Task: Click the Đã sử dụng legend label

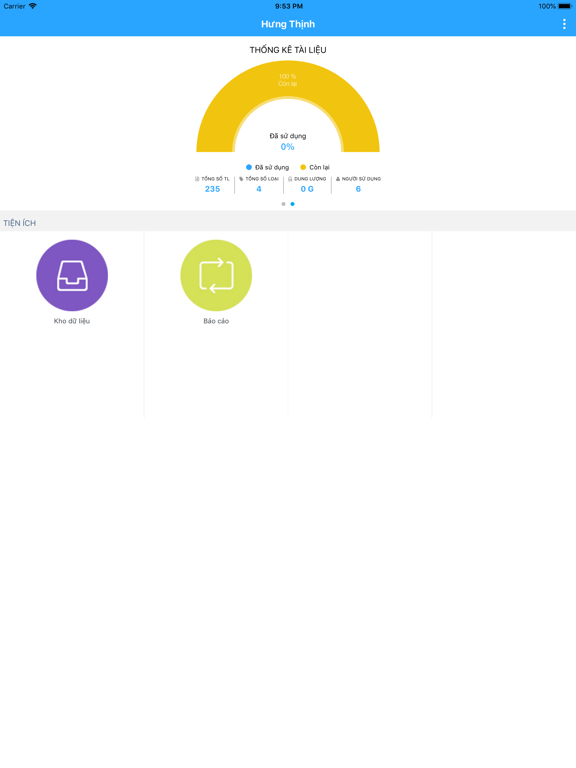Action: [272, 167]
